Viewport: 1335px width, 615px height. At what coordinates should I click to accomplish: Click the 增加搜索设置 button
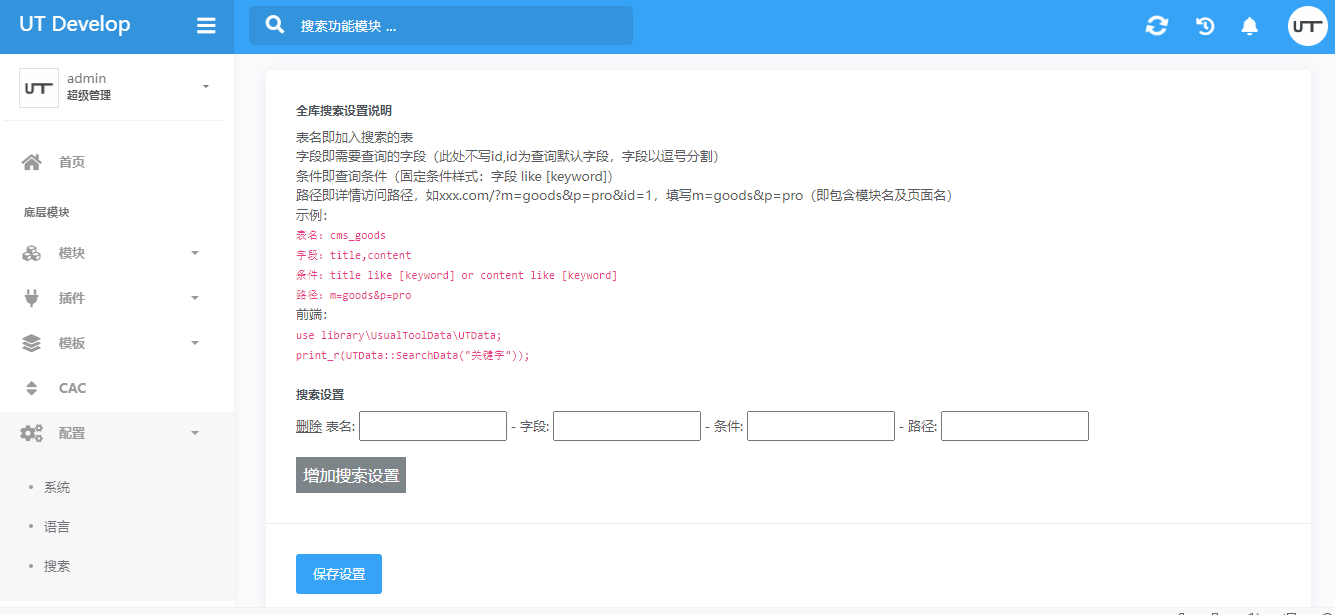point(350,476)
